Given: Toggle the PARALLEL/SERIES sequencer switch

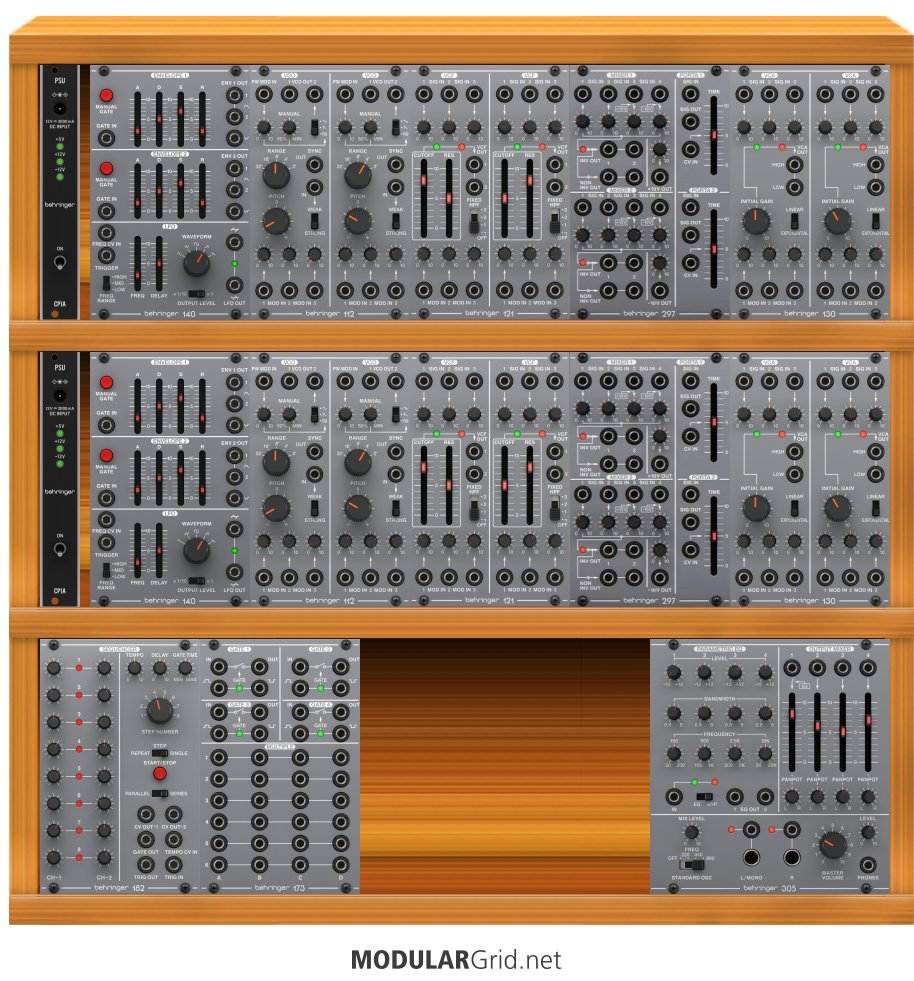Looking at the screenshot, I should pos(160,793).
